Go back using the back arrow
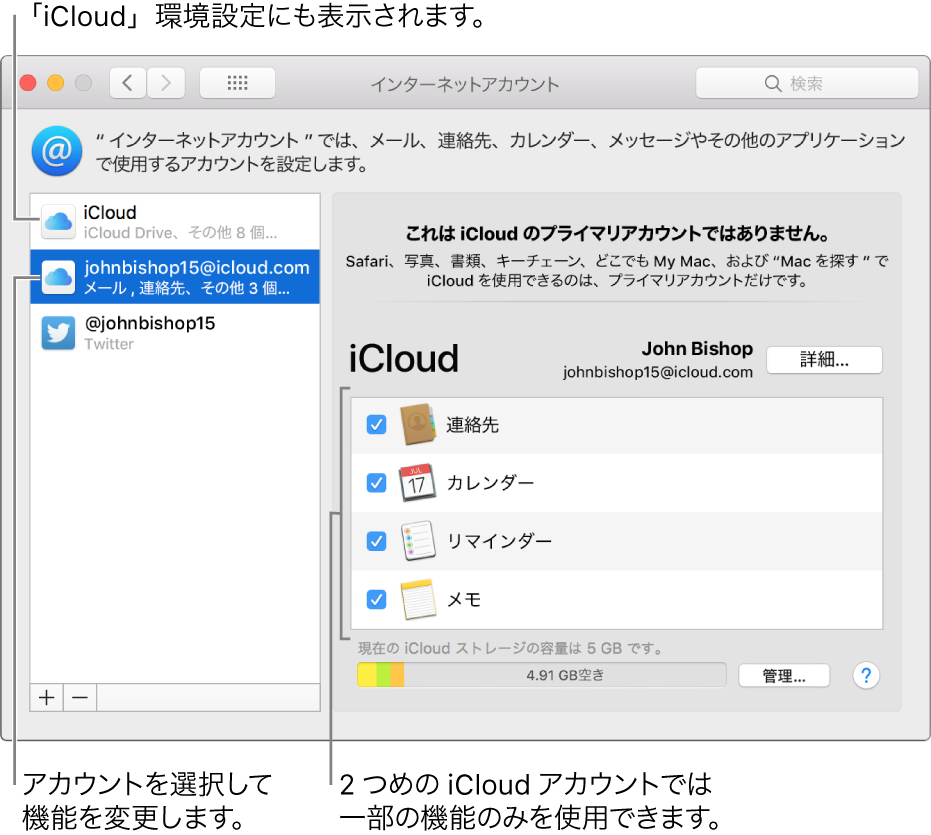The height and width of the screenshot is (835, 931). click(127, 83)
